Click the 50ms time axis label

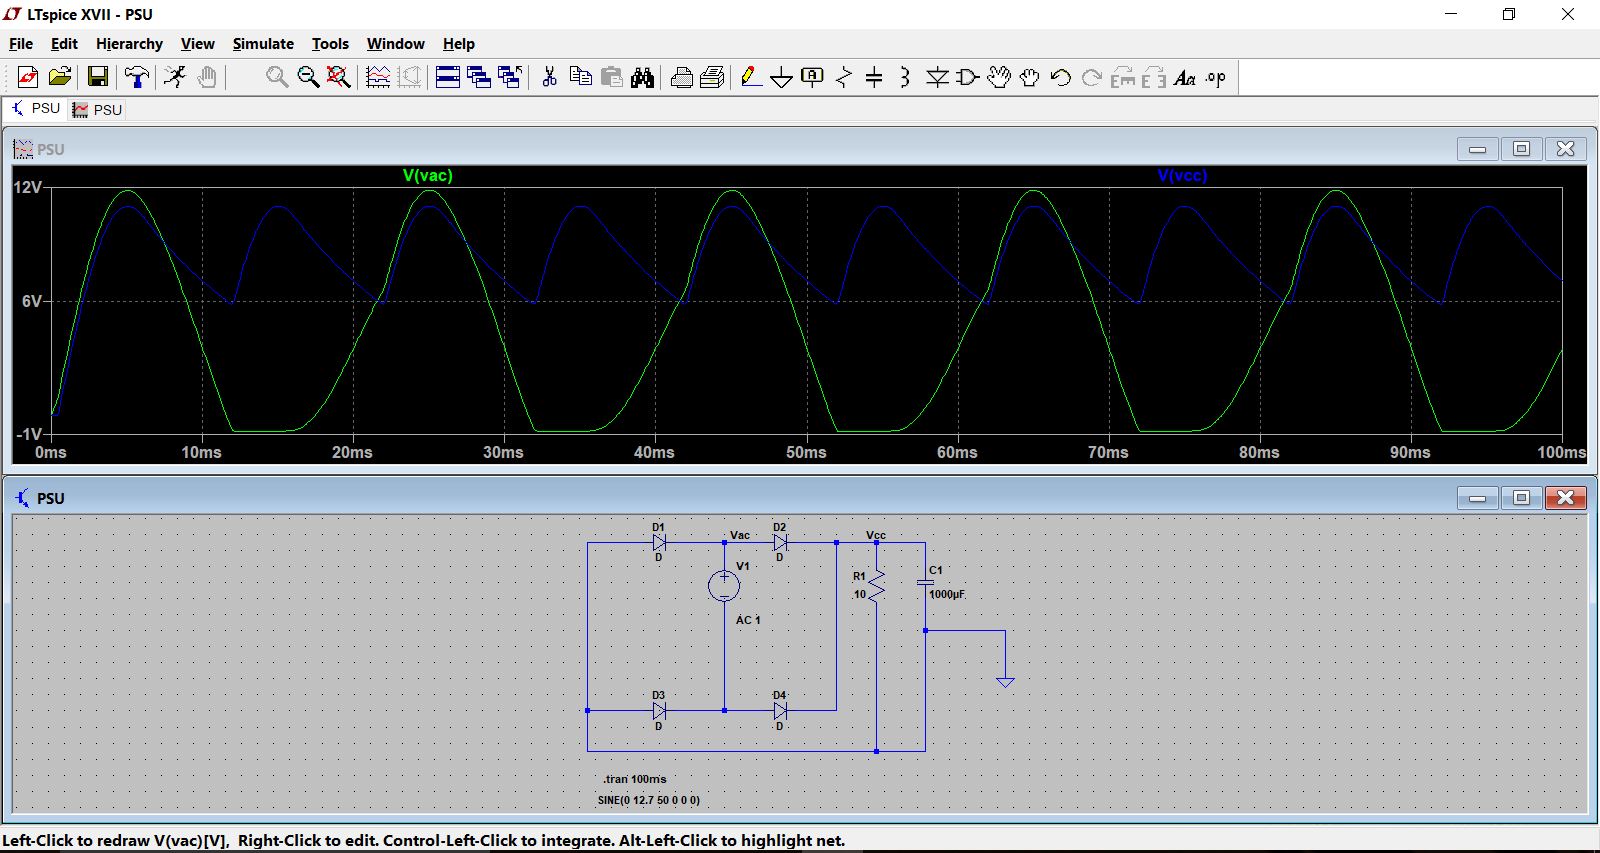[x=806, y=452]
